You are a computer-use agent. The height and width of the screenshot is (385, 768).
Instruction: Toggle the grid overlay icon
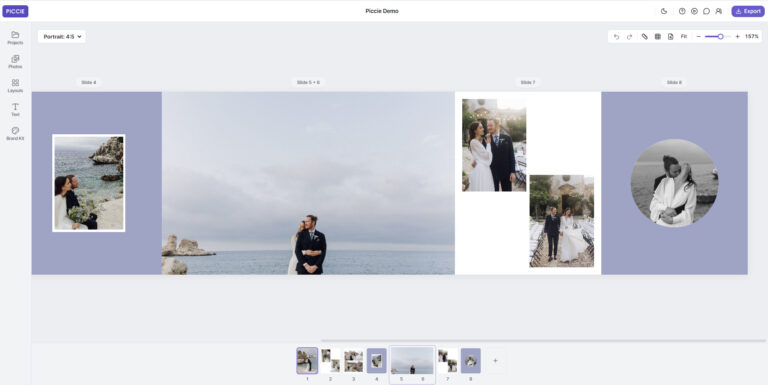pyautogui.click(x=658, y=37)
